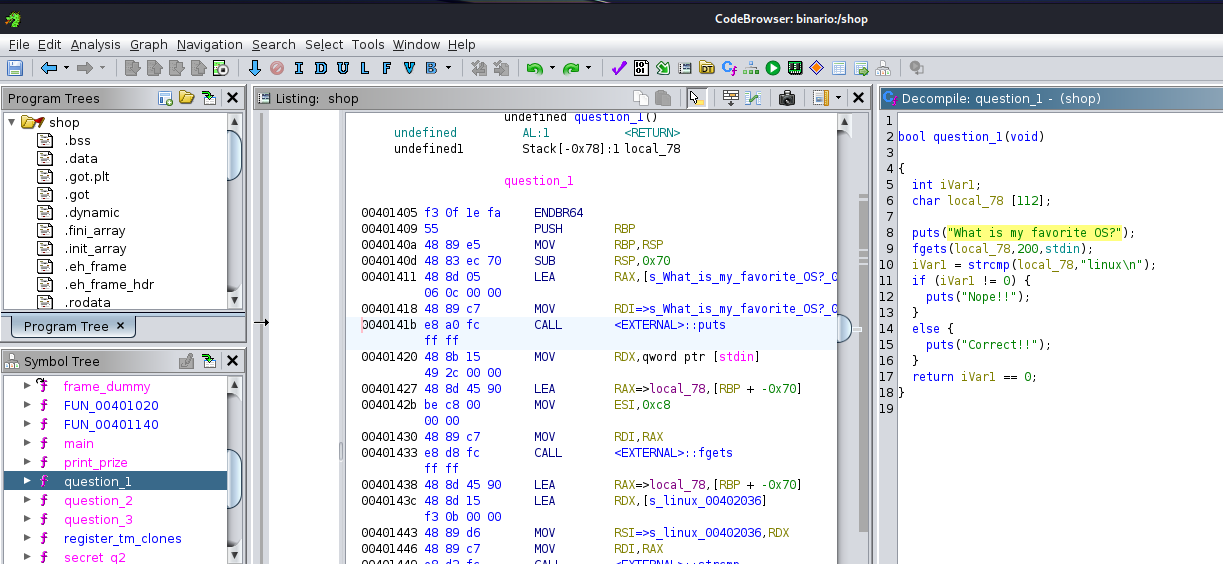The image size is (1223, 564).
Task: Click the Data Type Manager icon
Action: point(707,68)
